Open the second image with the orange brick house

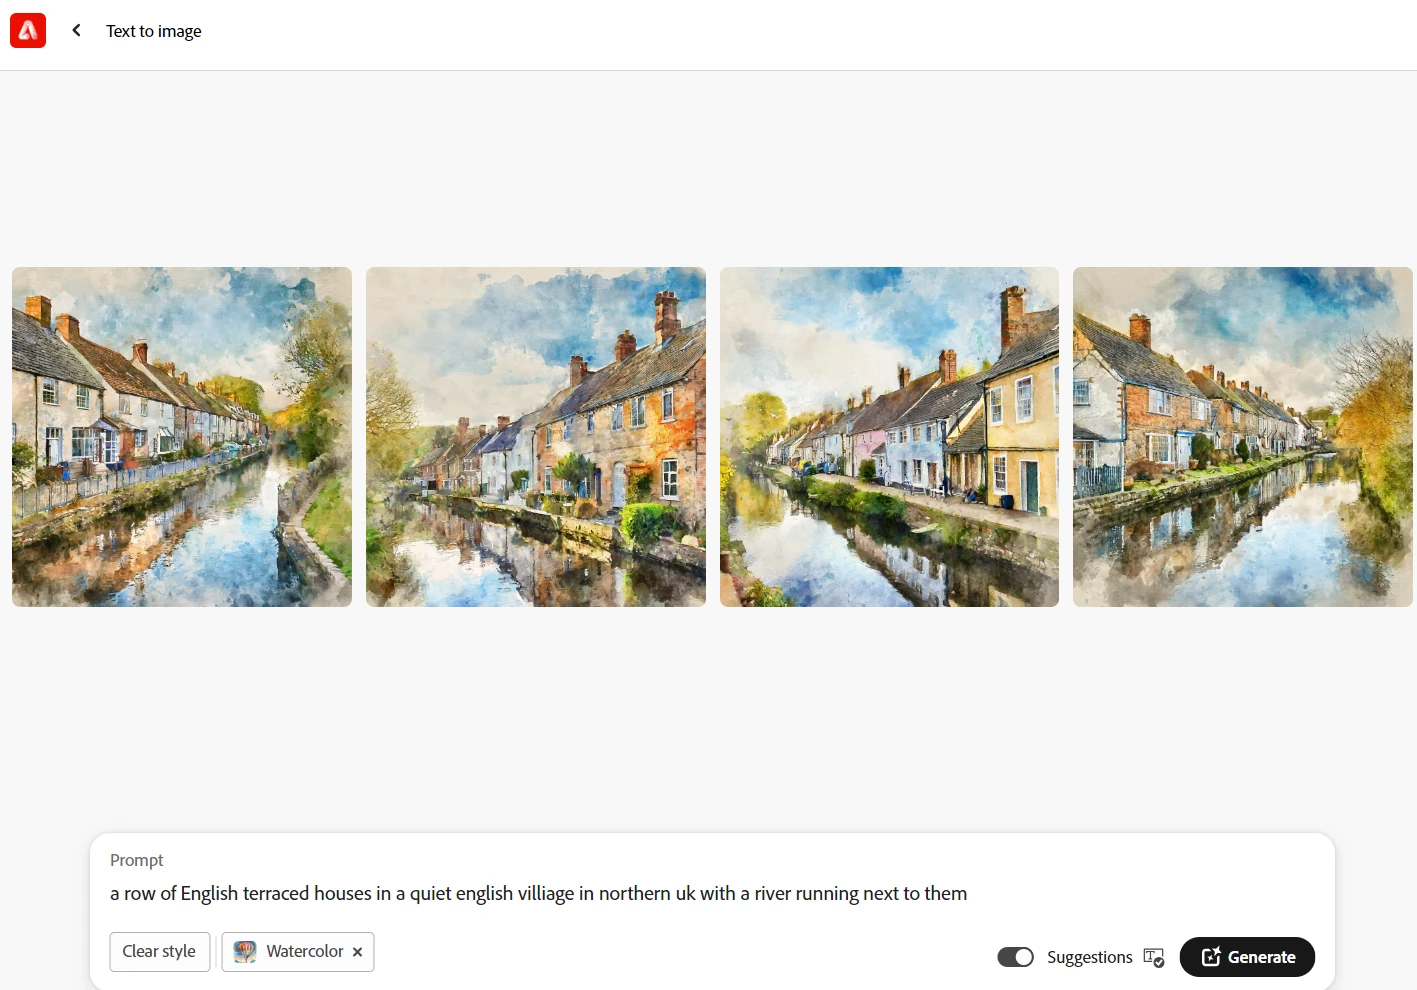pos(536,437)
